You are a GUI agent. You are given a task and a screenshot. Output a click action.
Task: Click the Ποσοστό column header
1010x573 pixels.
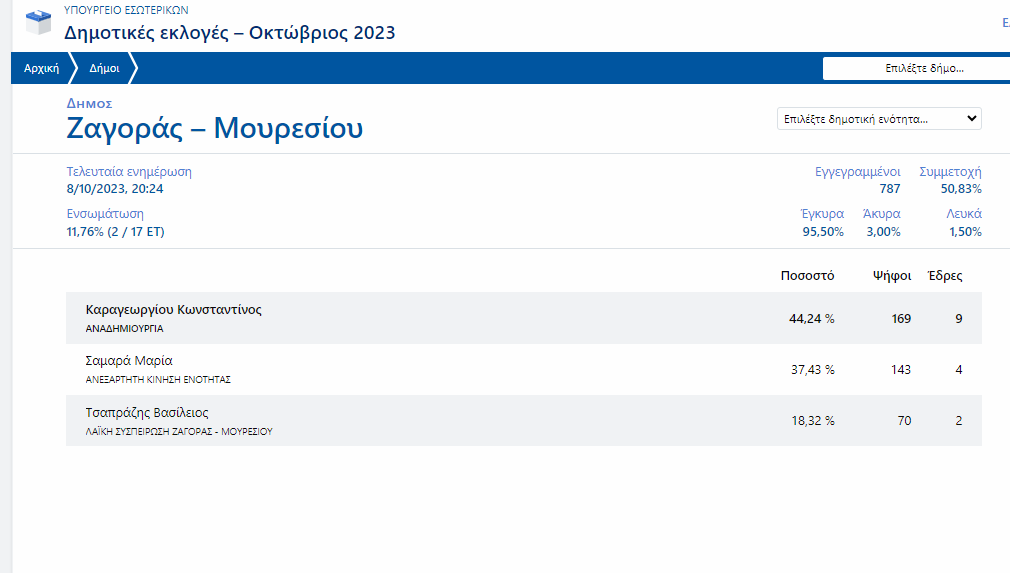(807, 276)
